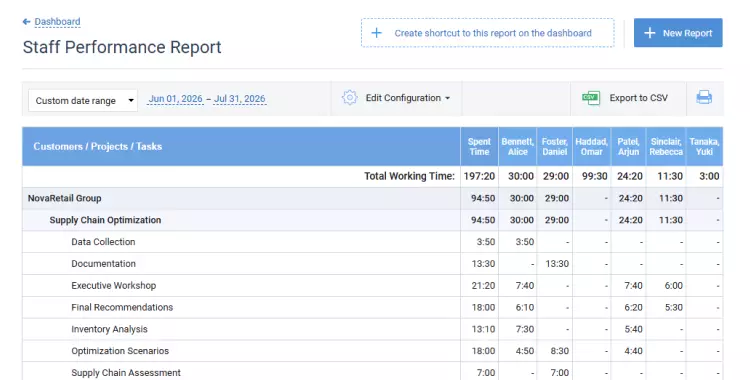Select the Patel, Arjun column header
The height and width of the screenshot is (380, 750).
point(629,146)
